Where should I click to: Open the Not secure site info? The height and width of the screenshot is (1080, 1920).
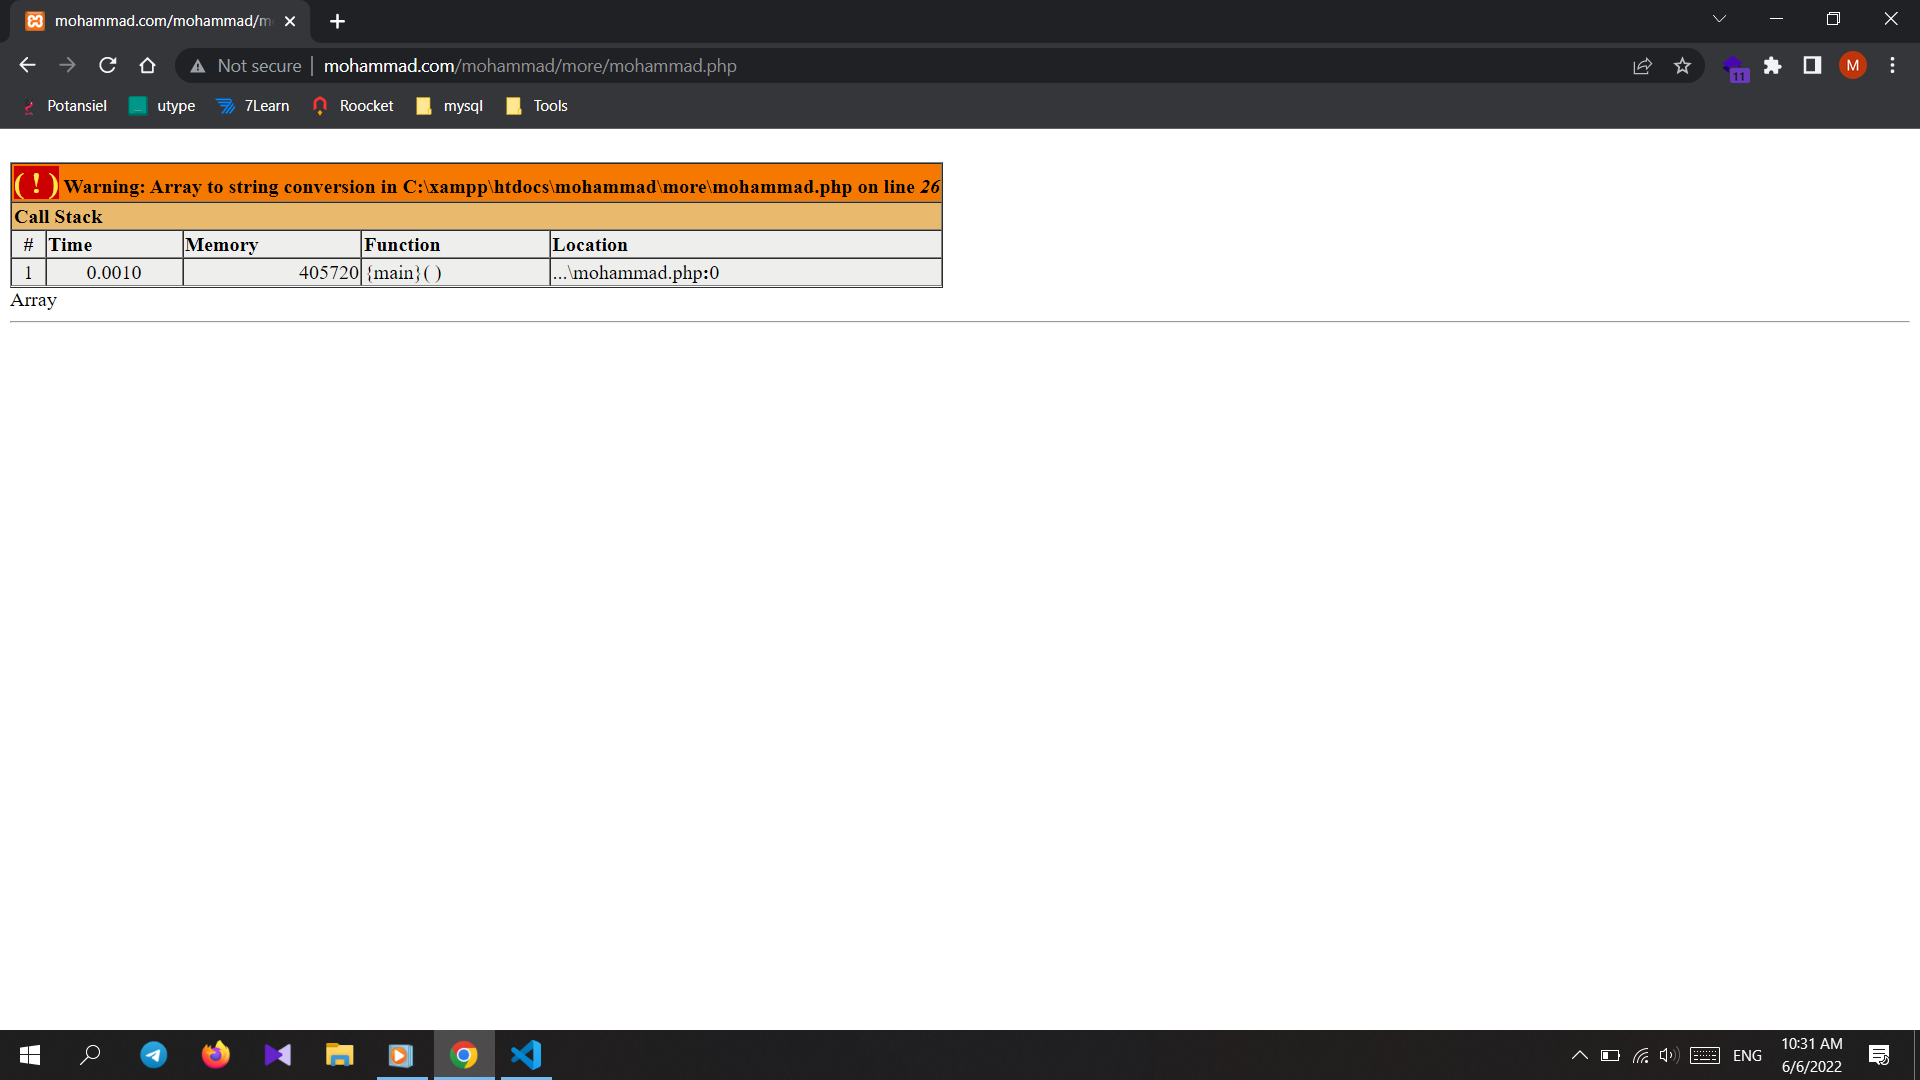tap(245, 66)
